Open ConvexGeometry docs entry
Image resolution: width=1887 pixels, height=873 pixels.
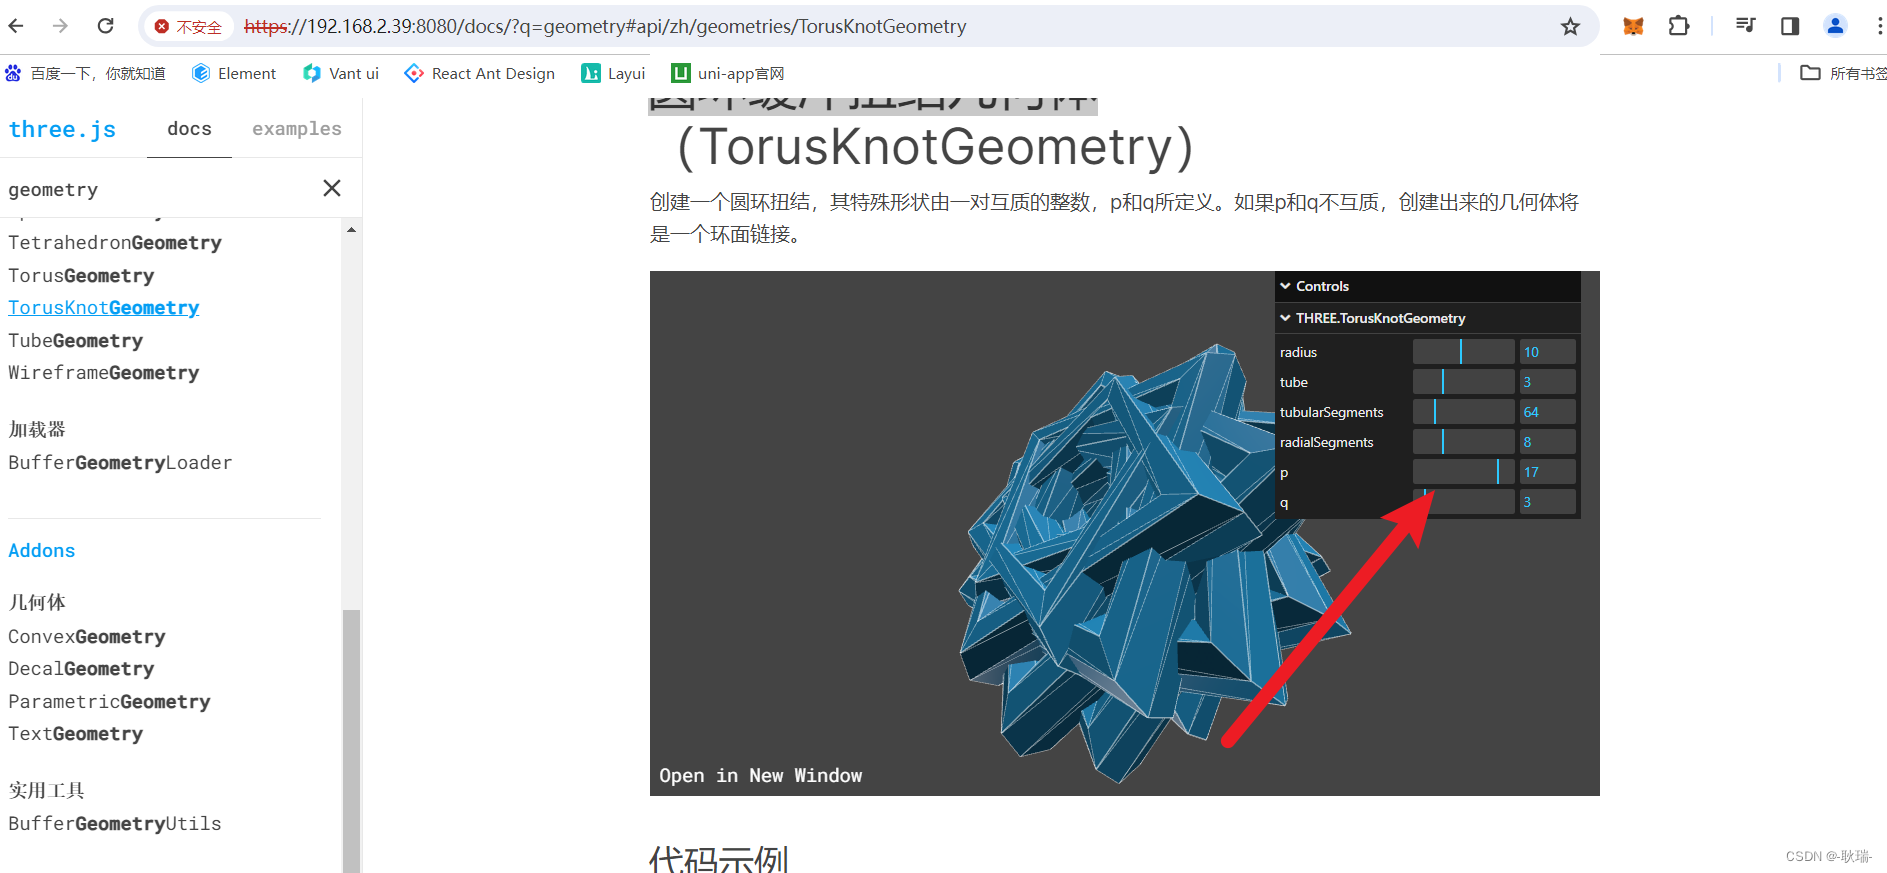(87, 637)
